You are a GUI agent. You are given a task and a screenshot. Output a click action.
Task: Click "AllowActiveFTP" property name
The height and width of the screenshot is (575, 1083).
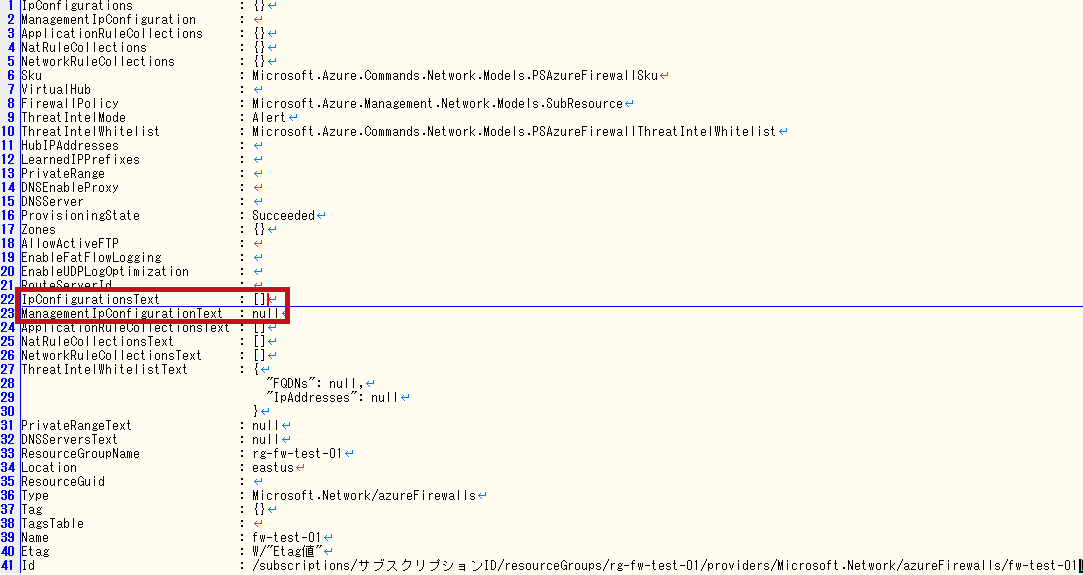[70, 244]
